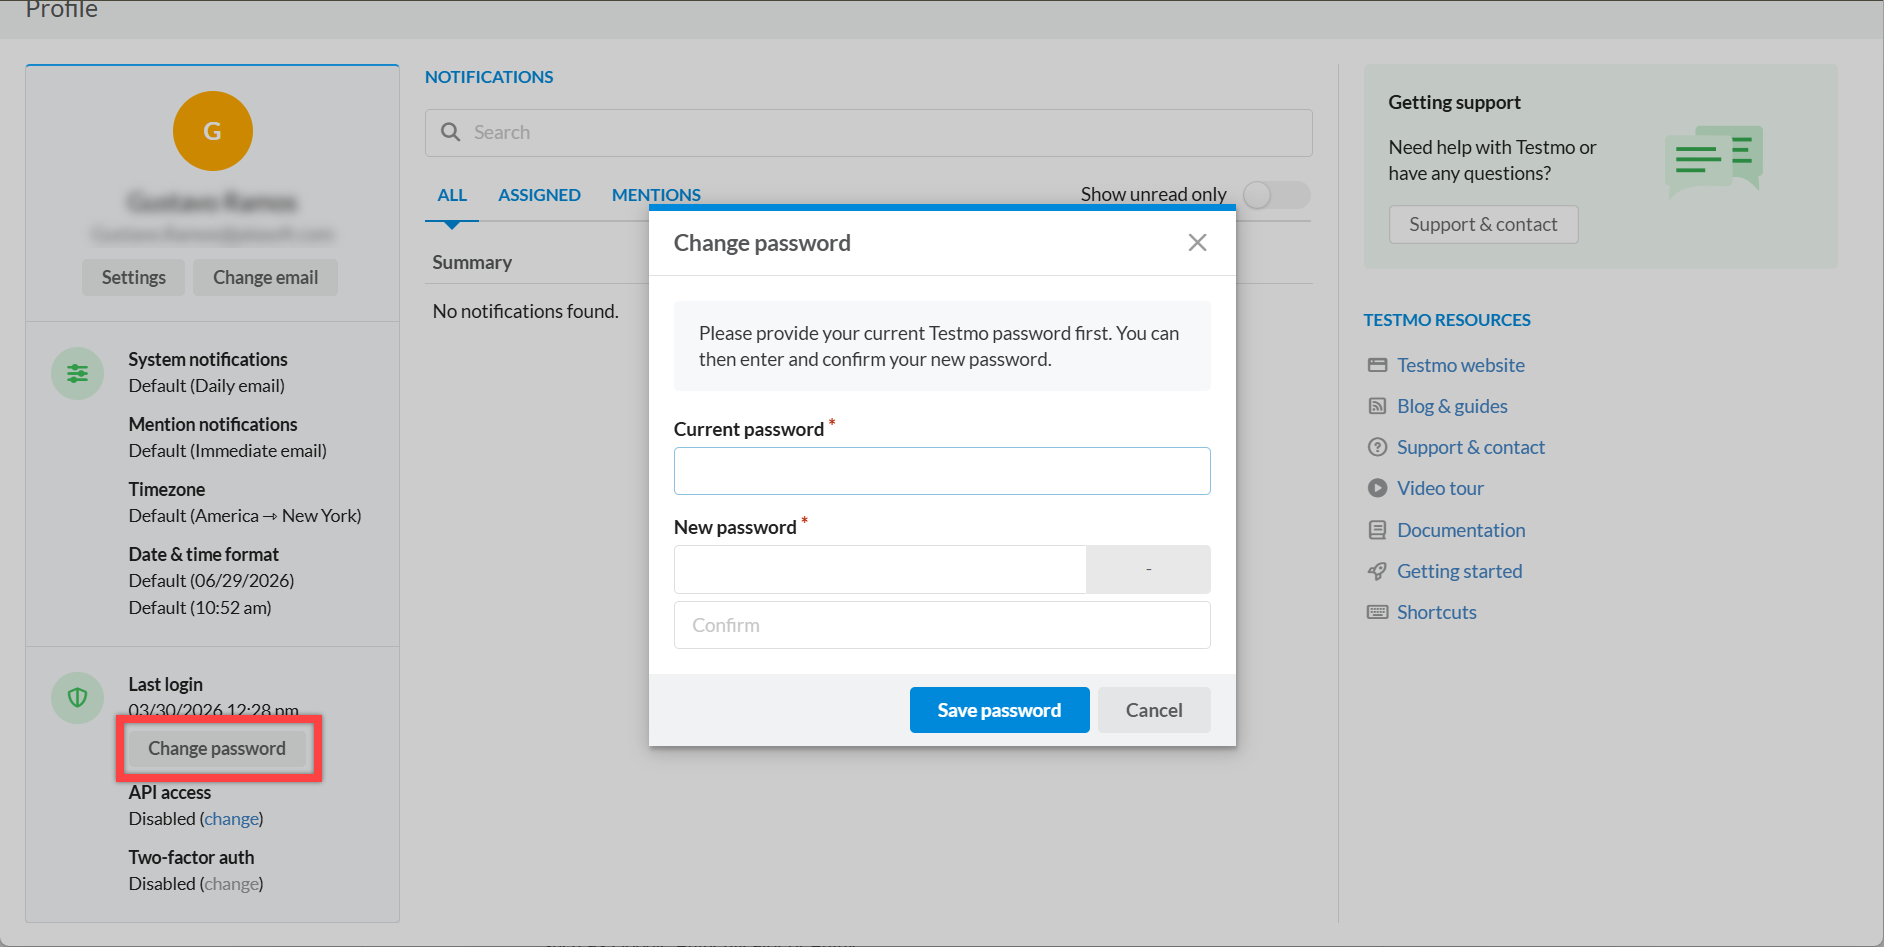Click the Mention notifications label
Screen dimensions: 1884x947
213,424
